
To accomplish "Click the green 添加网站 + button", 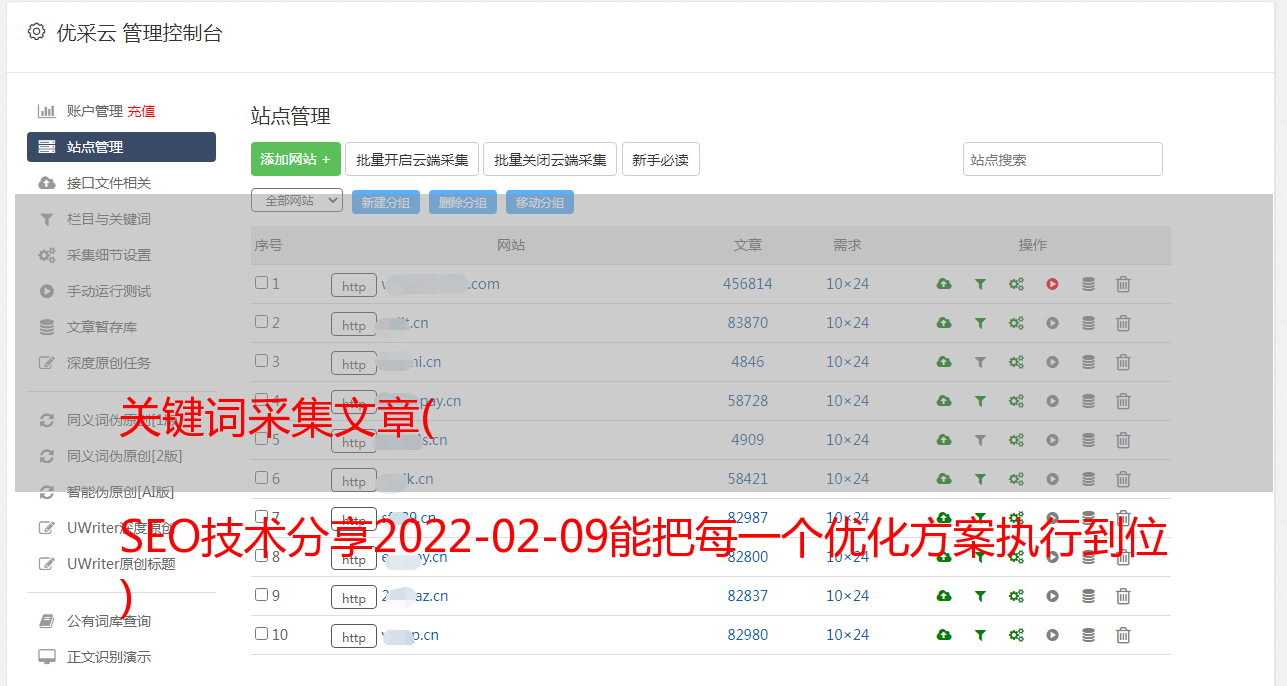I will click(x=296, y=159).
